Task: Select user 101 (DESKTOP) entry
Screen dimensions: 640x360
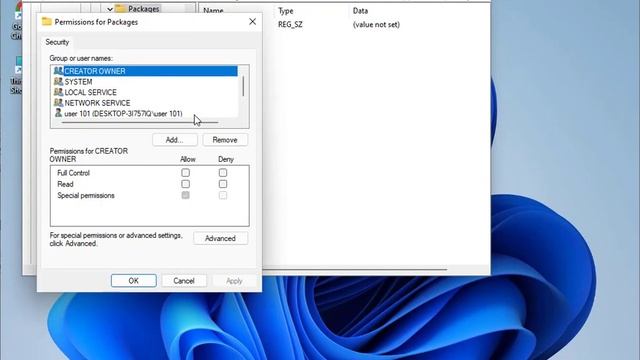Action: 123,113
